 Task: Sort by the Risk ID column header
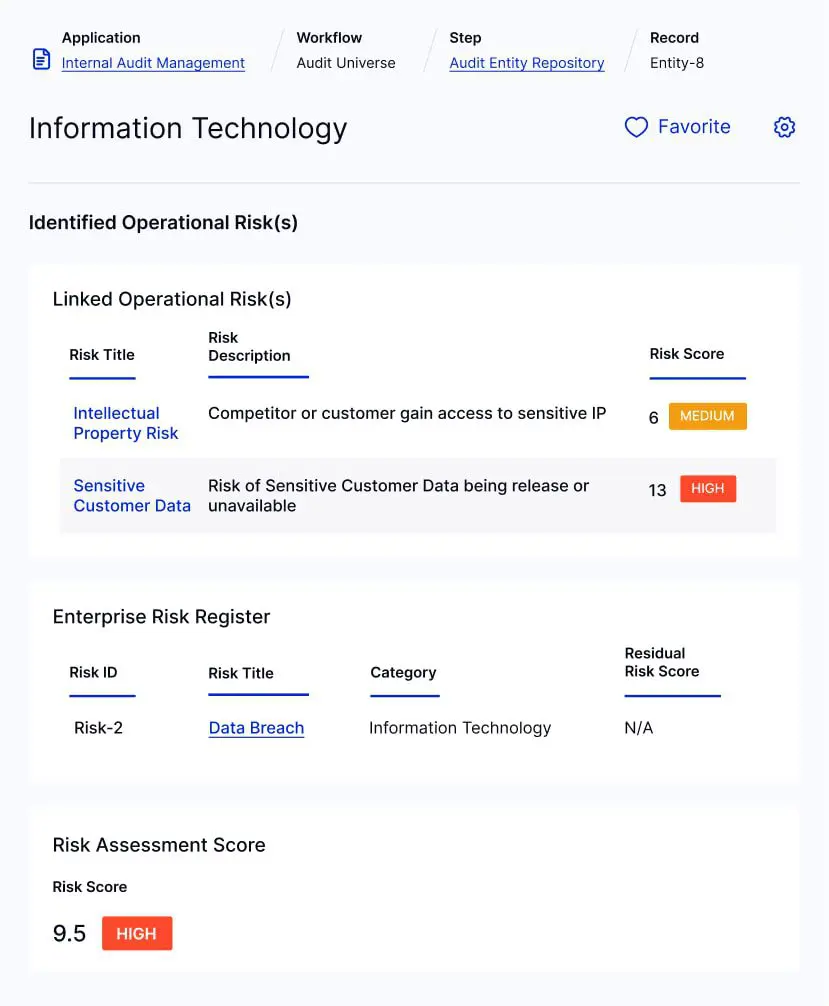[x=93, y=672]
